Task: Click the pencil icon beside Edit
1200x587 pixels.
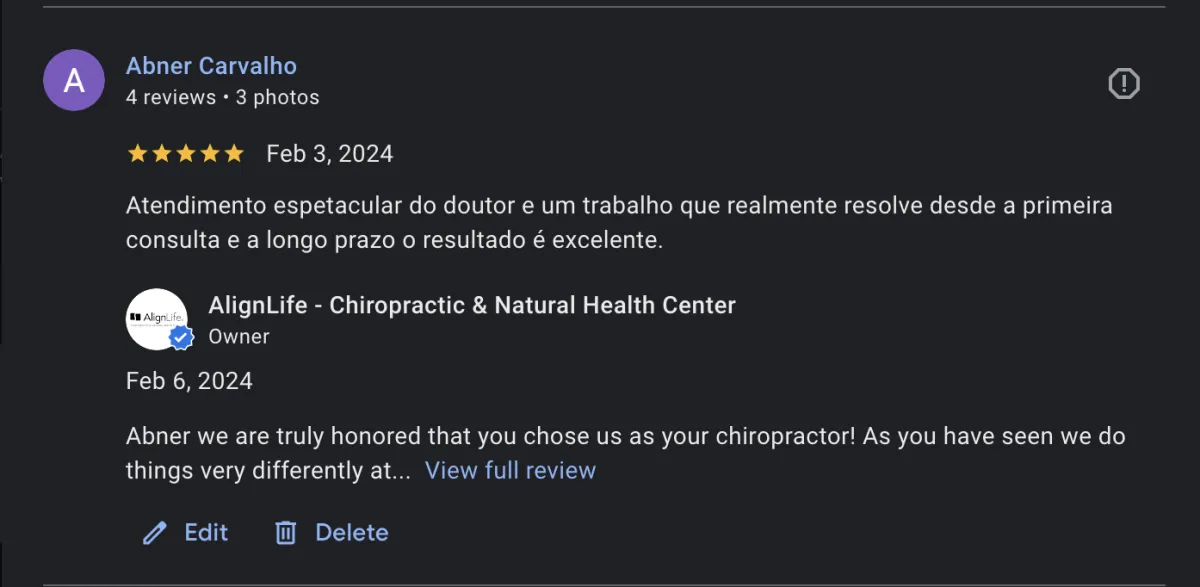Action: click(155, 533)
